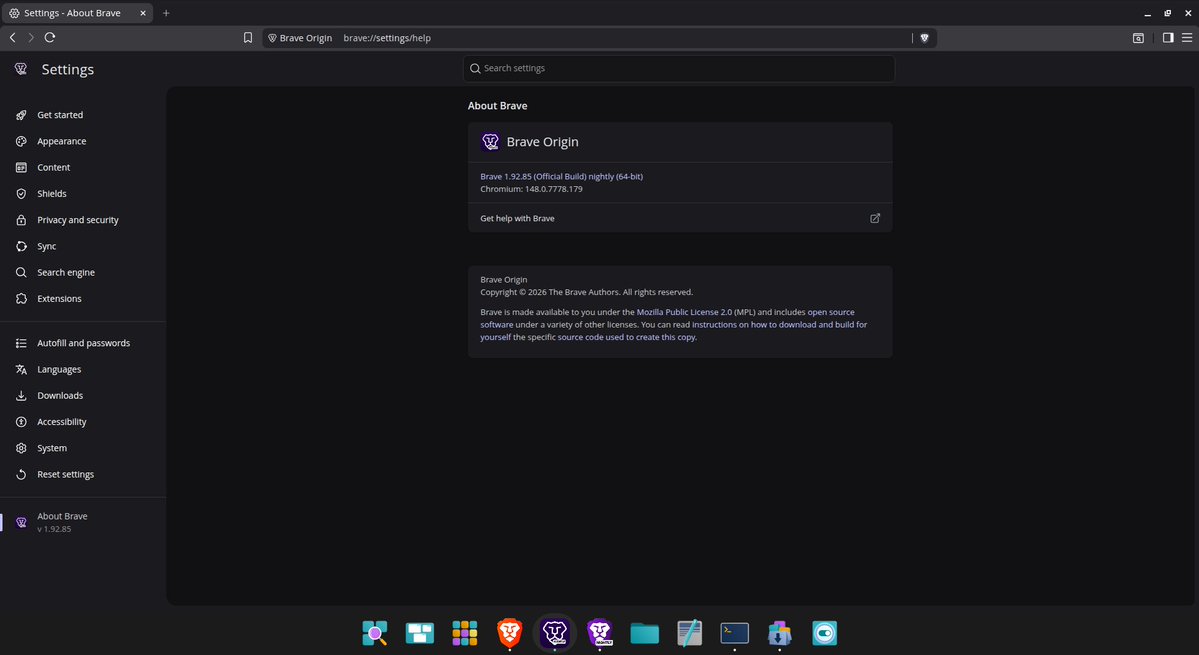Click the Brave 1.92.85 nightly version text

[561, 177]
